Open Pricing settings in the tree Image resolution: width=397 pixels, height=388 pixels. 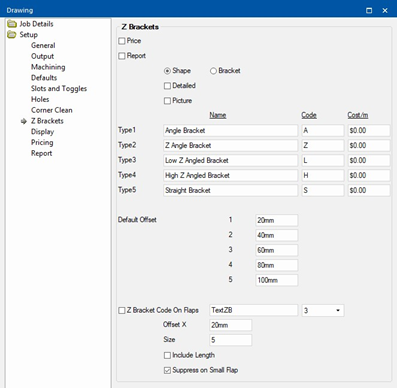tap(42, 143)
